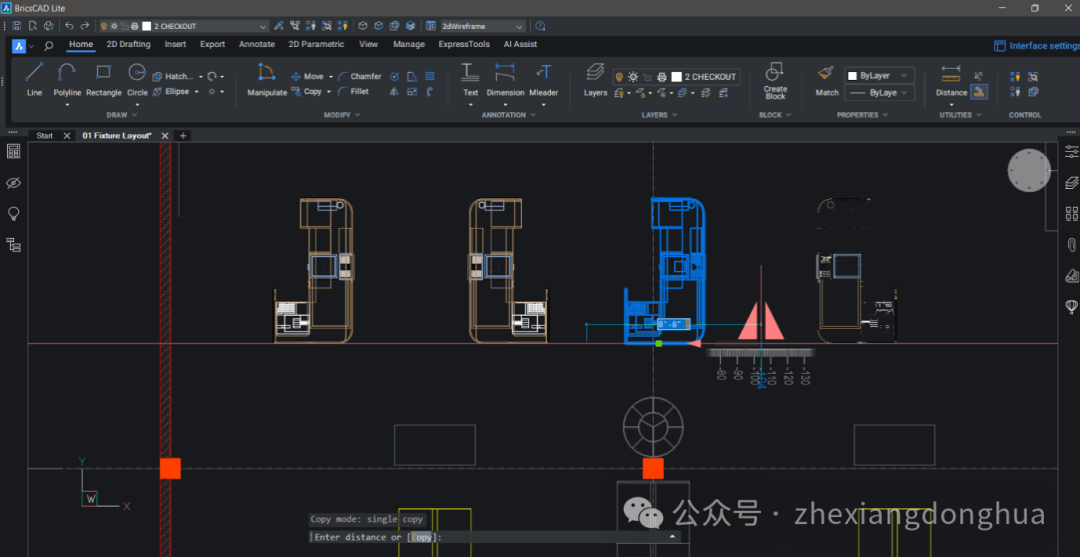Viewport: 1080px width, 557px height.
Task: Open the calculator panel in left sidebar
Action: [13, 151]
